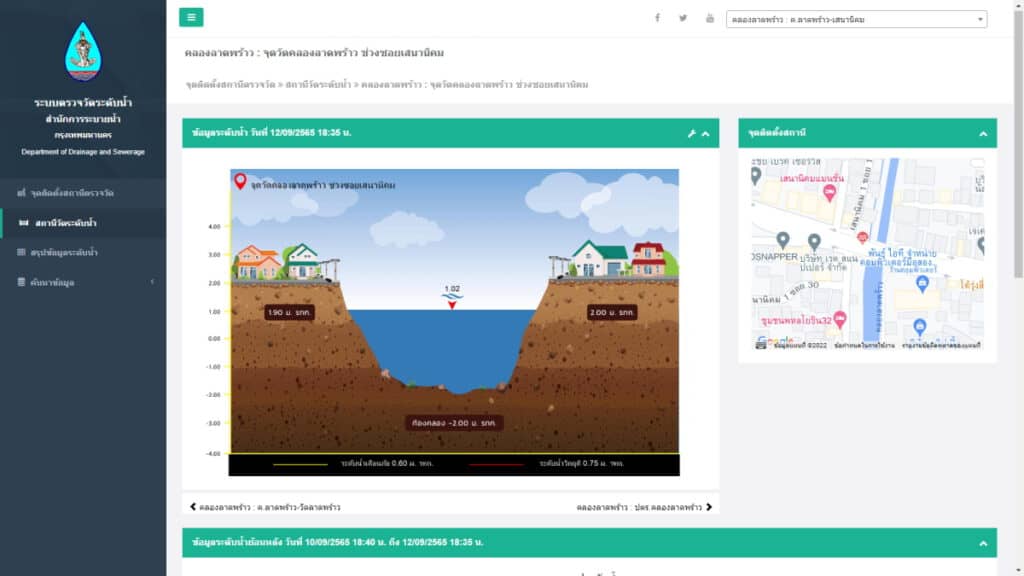Go to next station ปตร.คลองลาดพร้าว
This screenshot has height=576, width=1024.
(645, 507)
